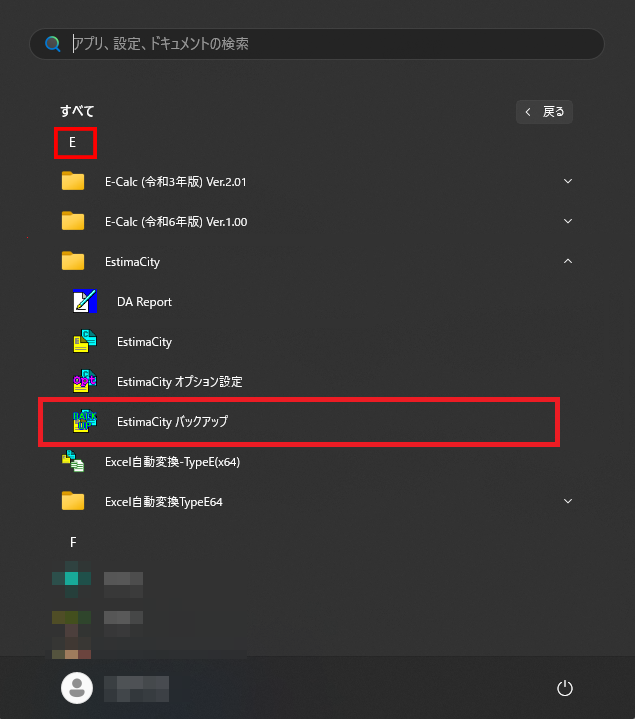635x719 pixels.
Task: Expand the Excel自動変換TypeE64 chevron
Action: (x=568, y=501)
